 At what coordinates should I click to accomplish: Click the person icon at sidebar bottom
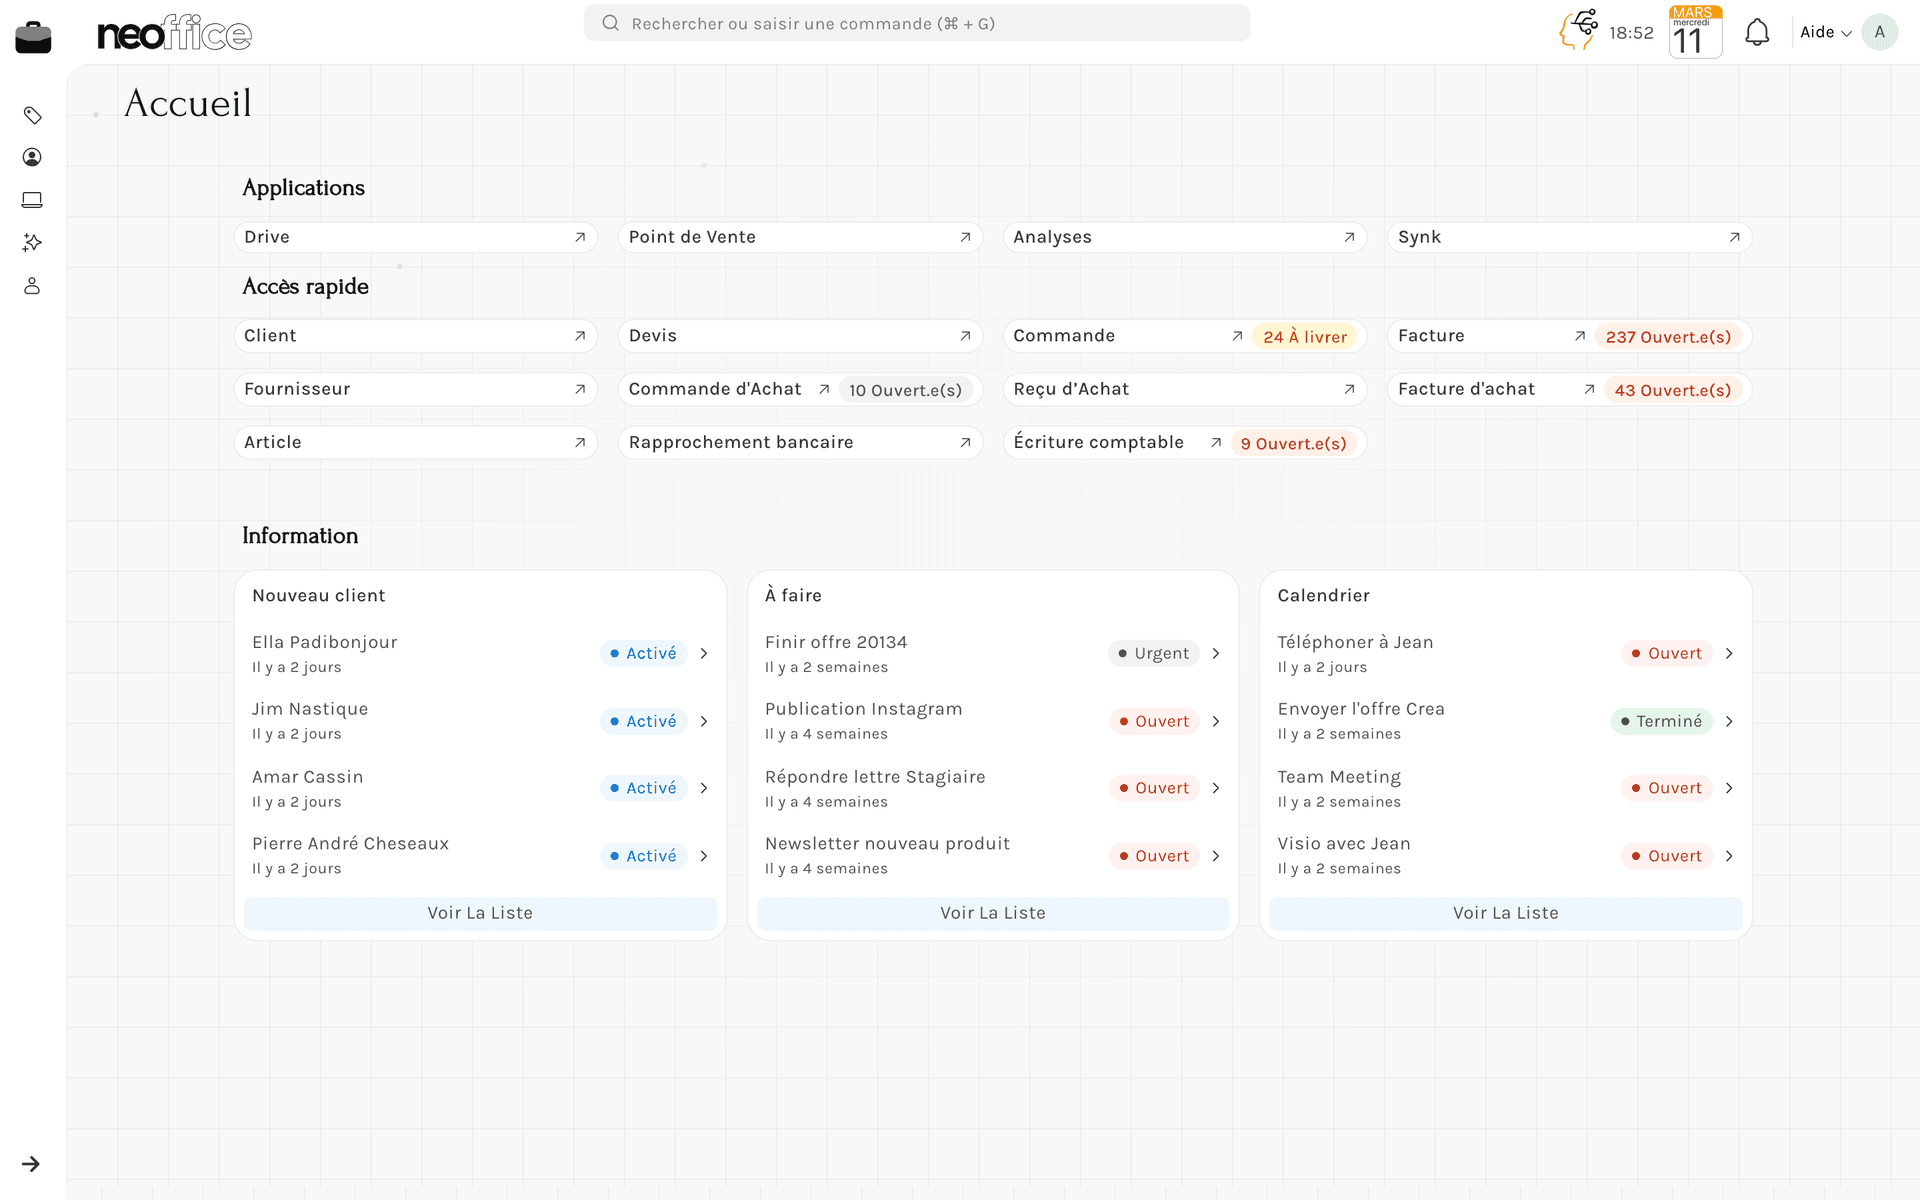click(x=32, y=286)
